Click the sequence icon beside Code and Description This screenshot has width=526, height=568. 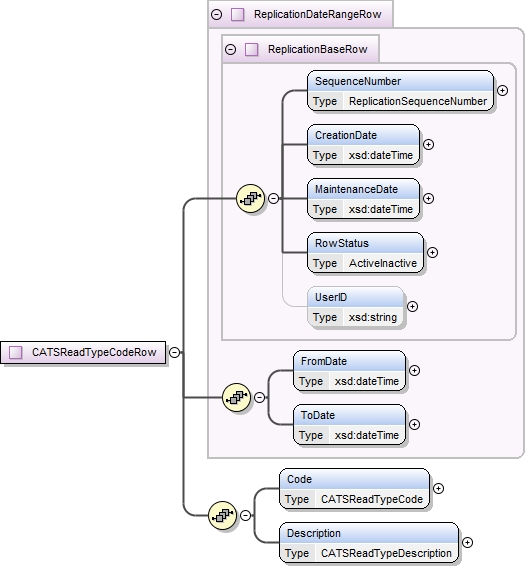point(222,515)
